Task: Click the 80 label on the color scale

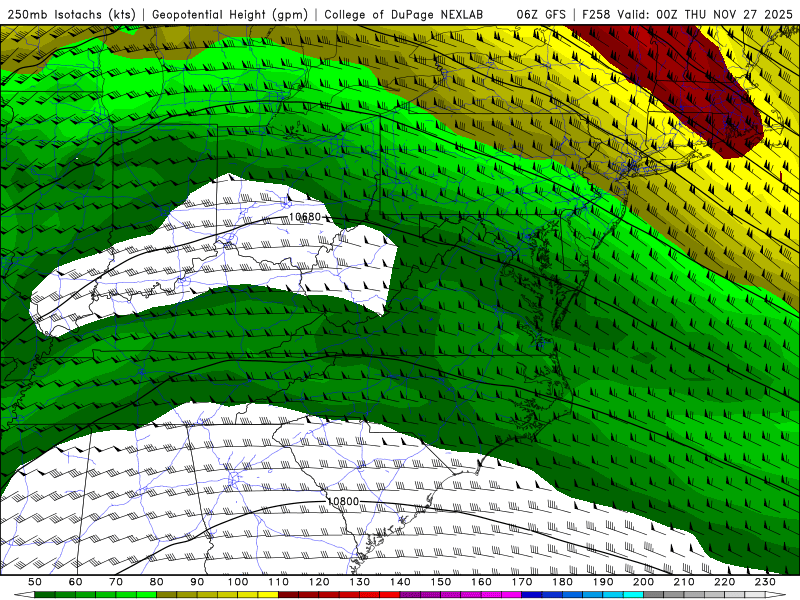Action: (157, 582)
